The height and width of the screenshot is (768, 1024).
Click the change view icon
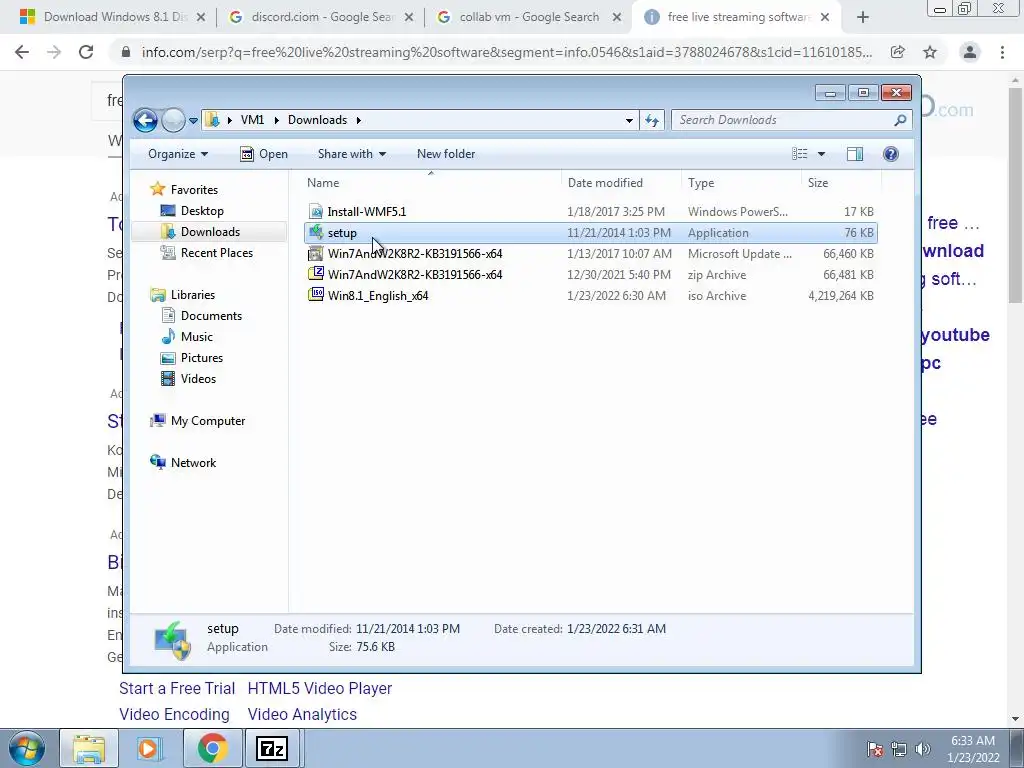(799, 154)
